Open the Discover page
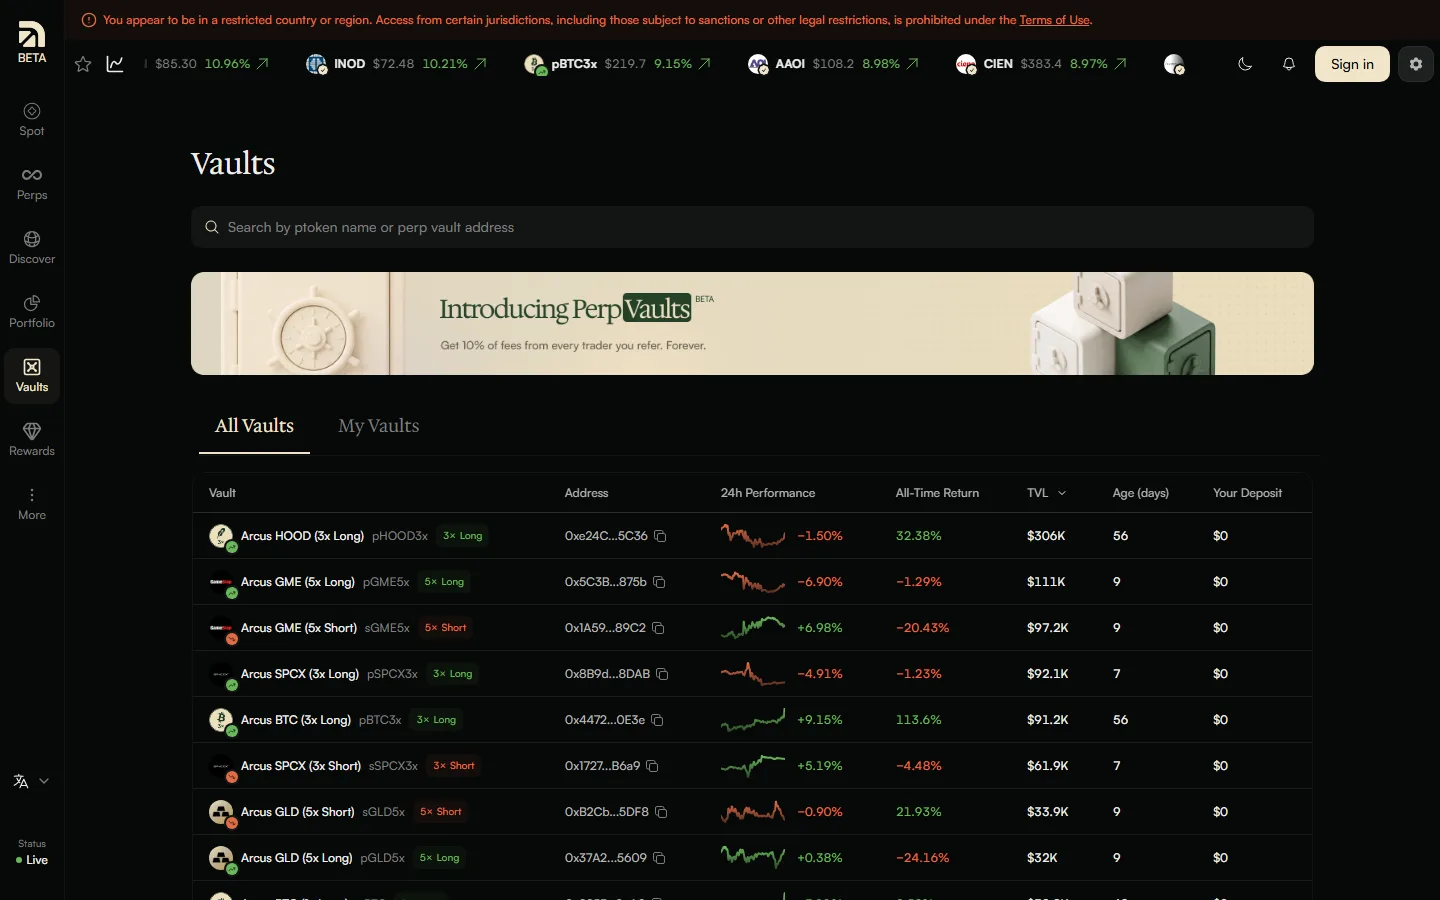The image size is (1440, 900). click(32, 247)
